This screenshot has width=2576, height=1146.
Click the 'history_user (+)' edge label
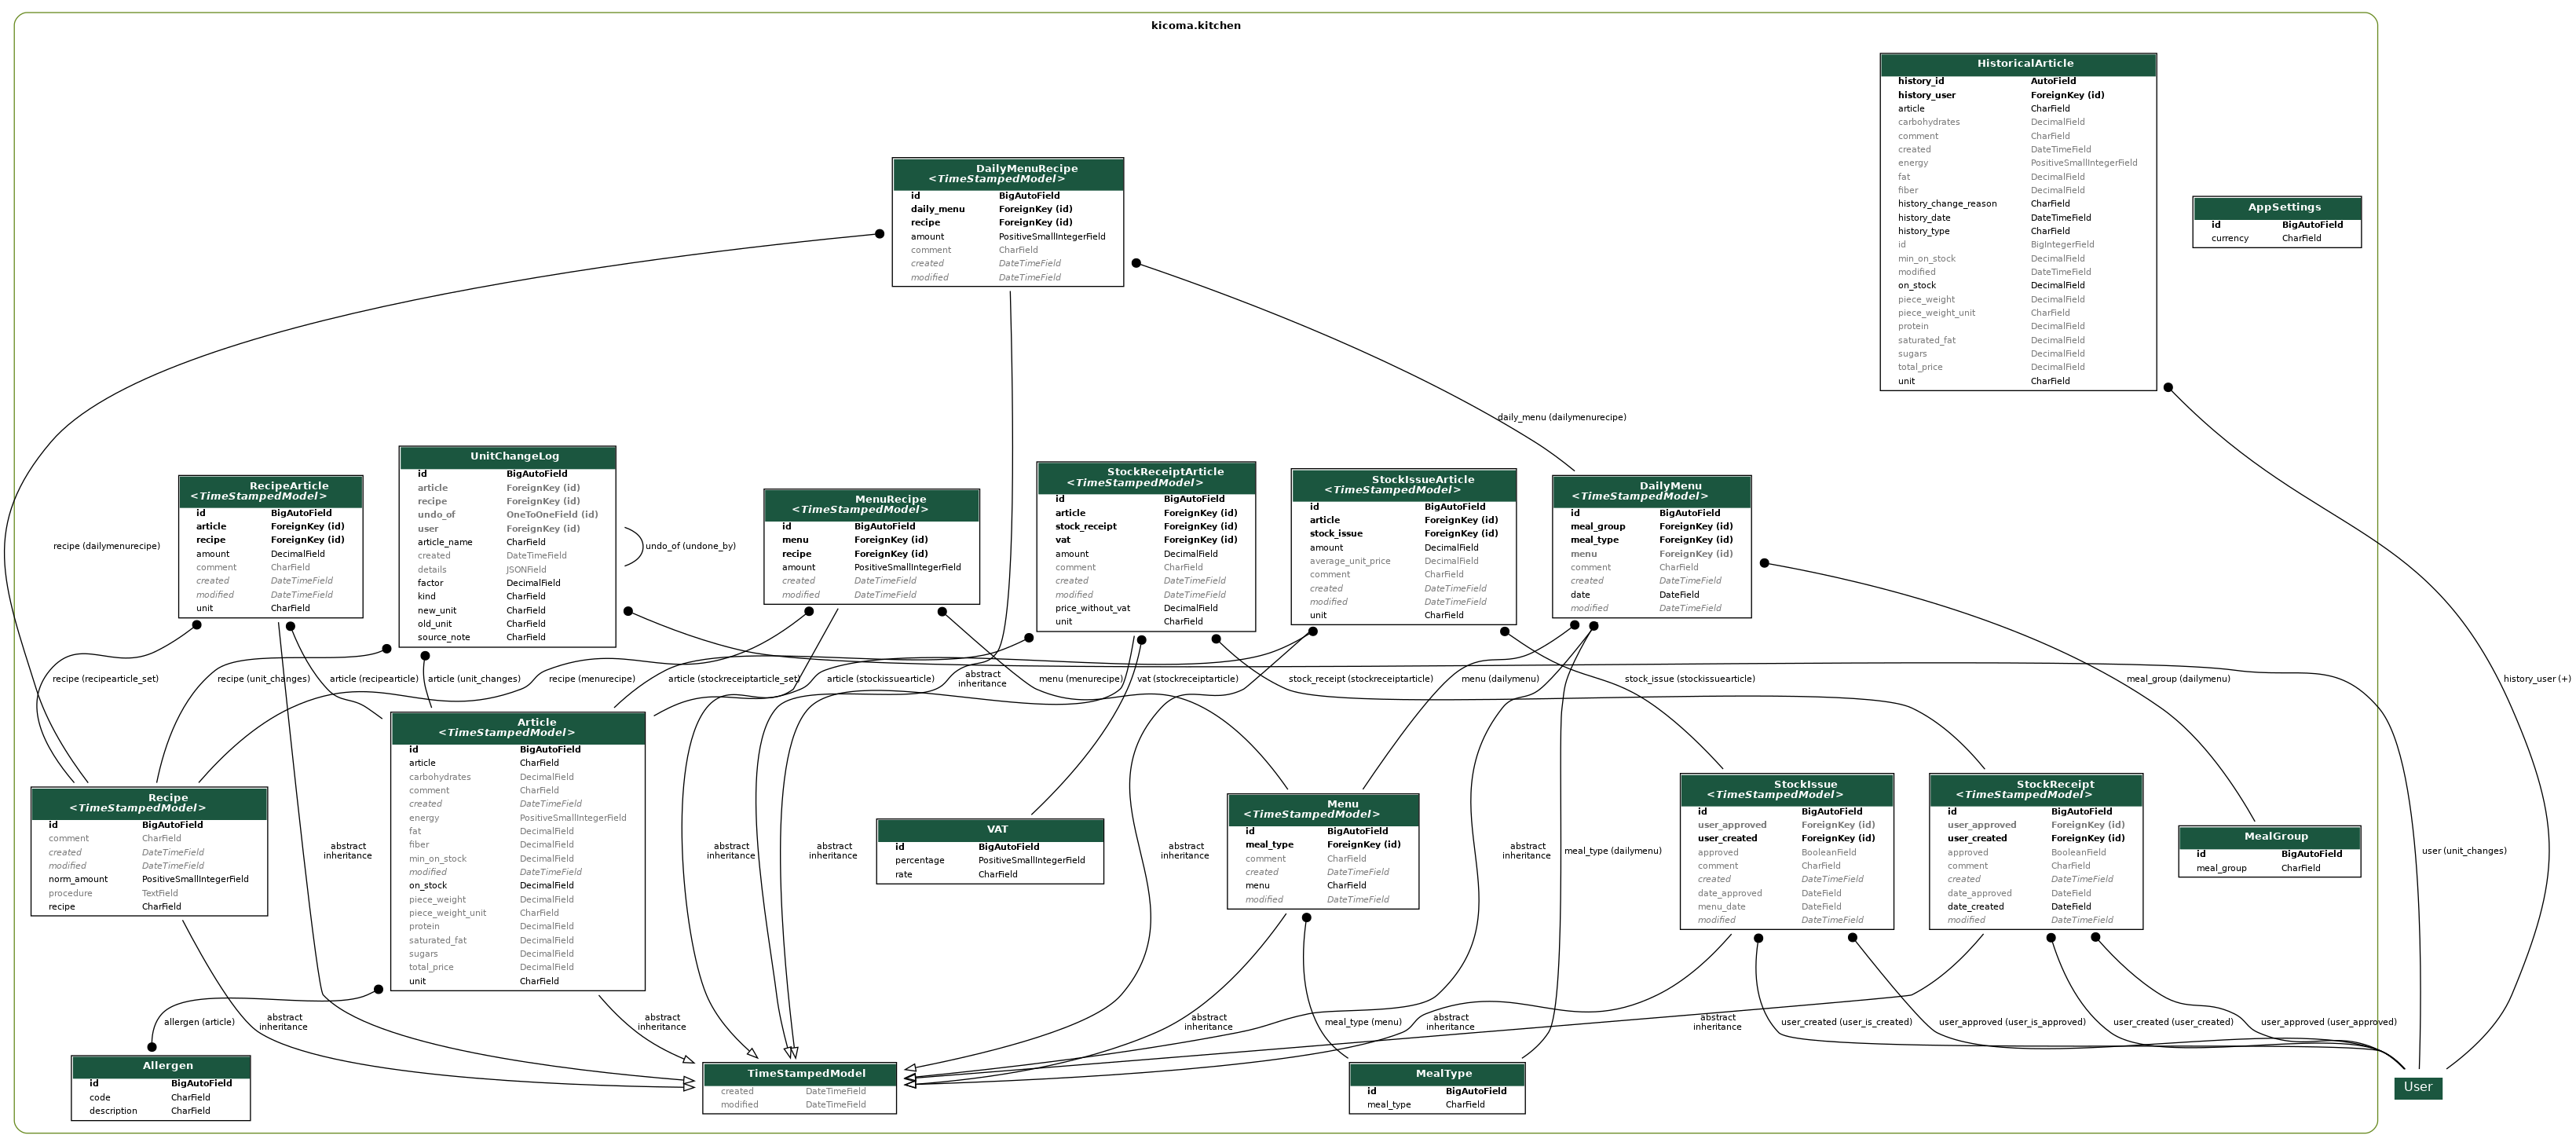coord(2537,680)
